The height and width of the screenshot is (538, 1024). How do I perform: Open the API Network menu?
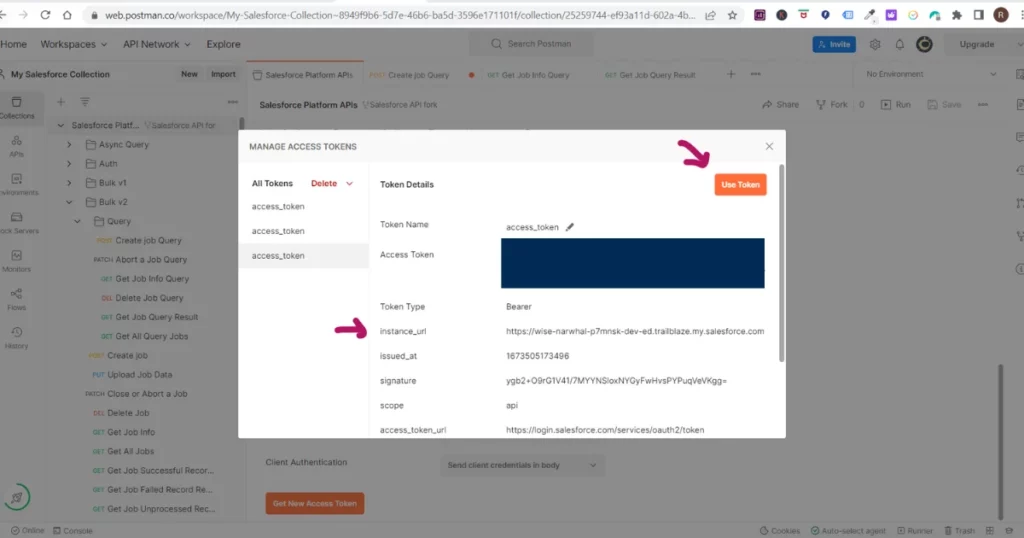[x=157, y=44]
